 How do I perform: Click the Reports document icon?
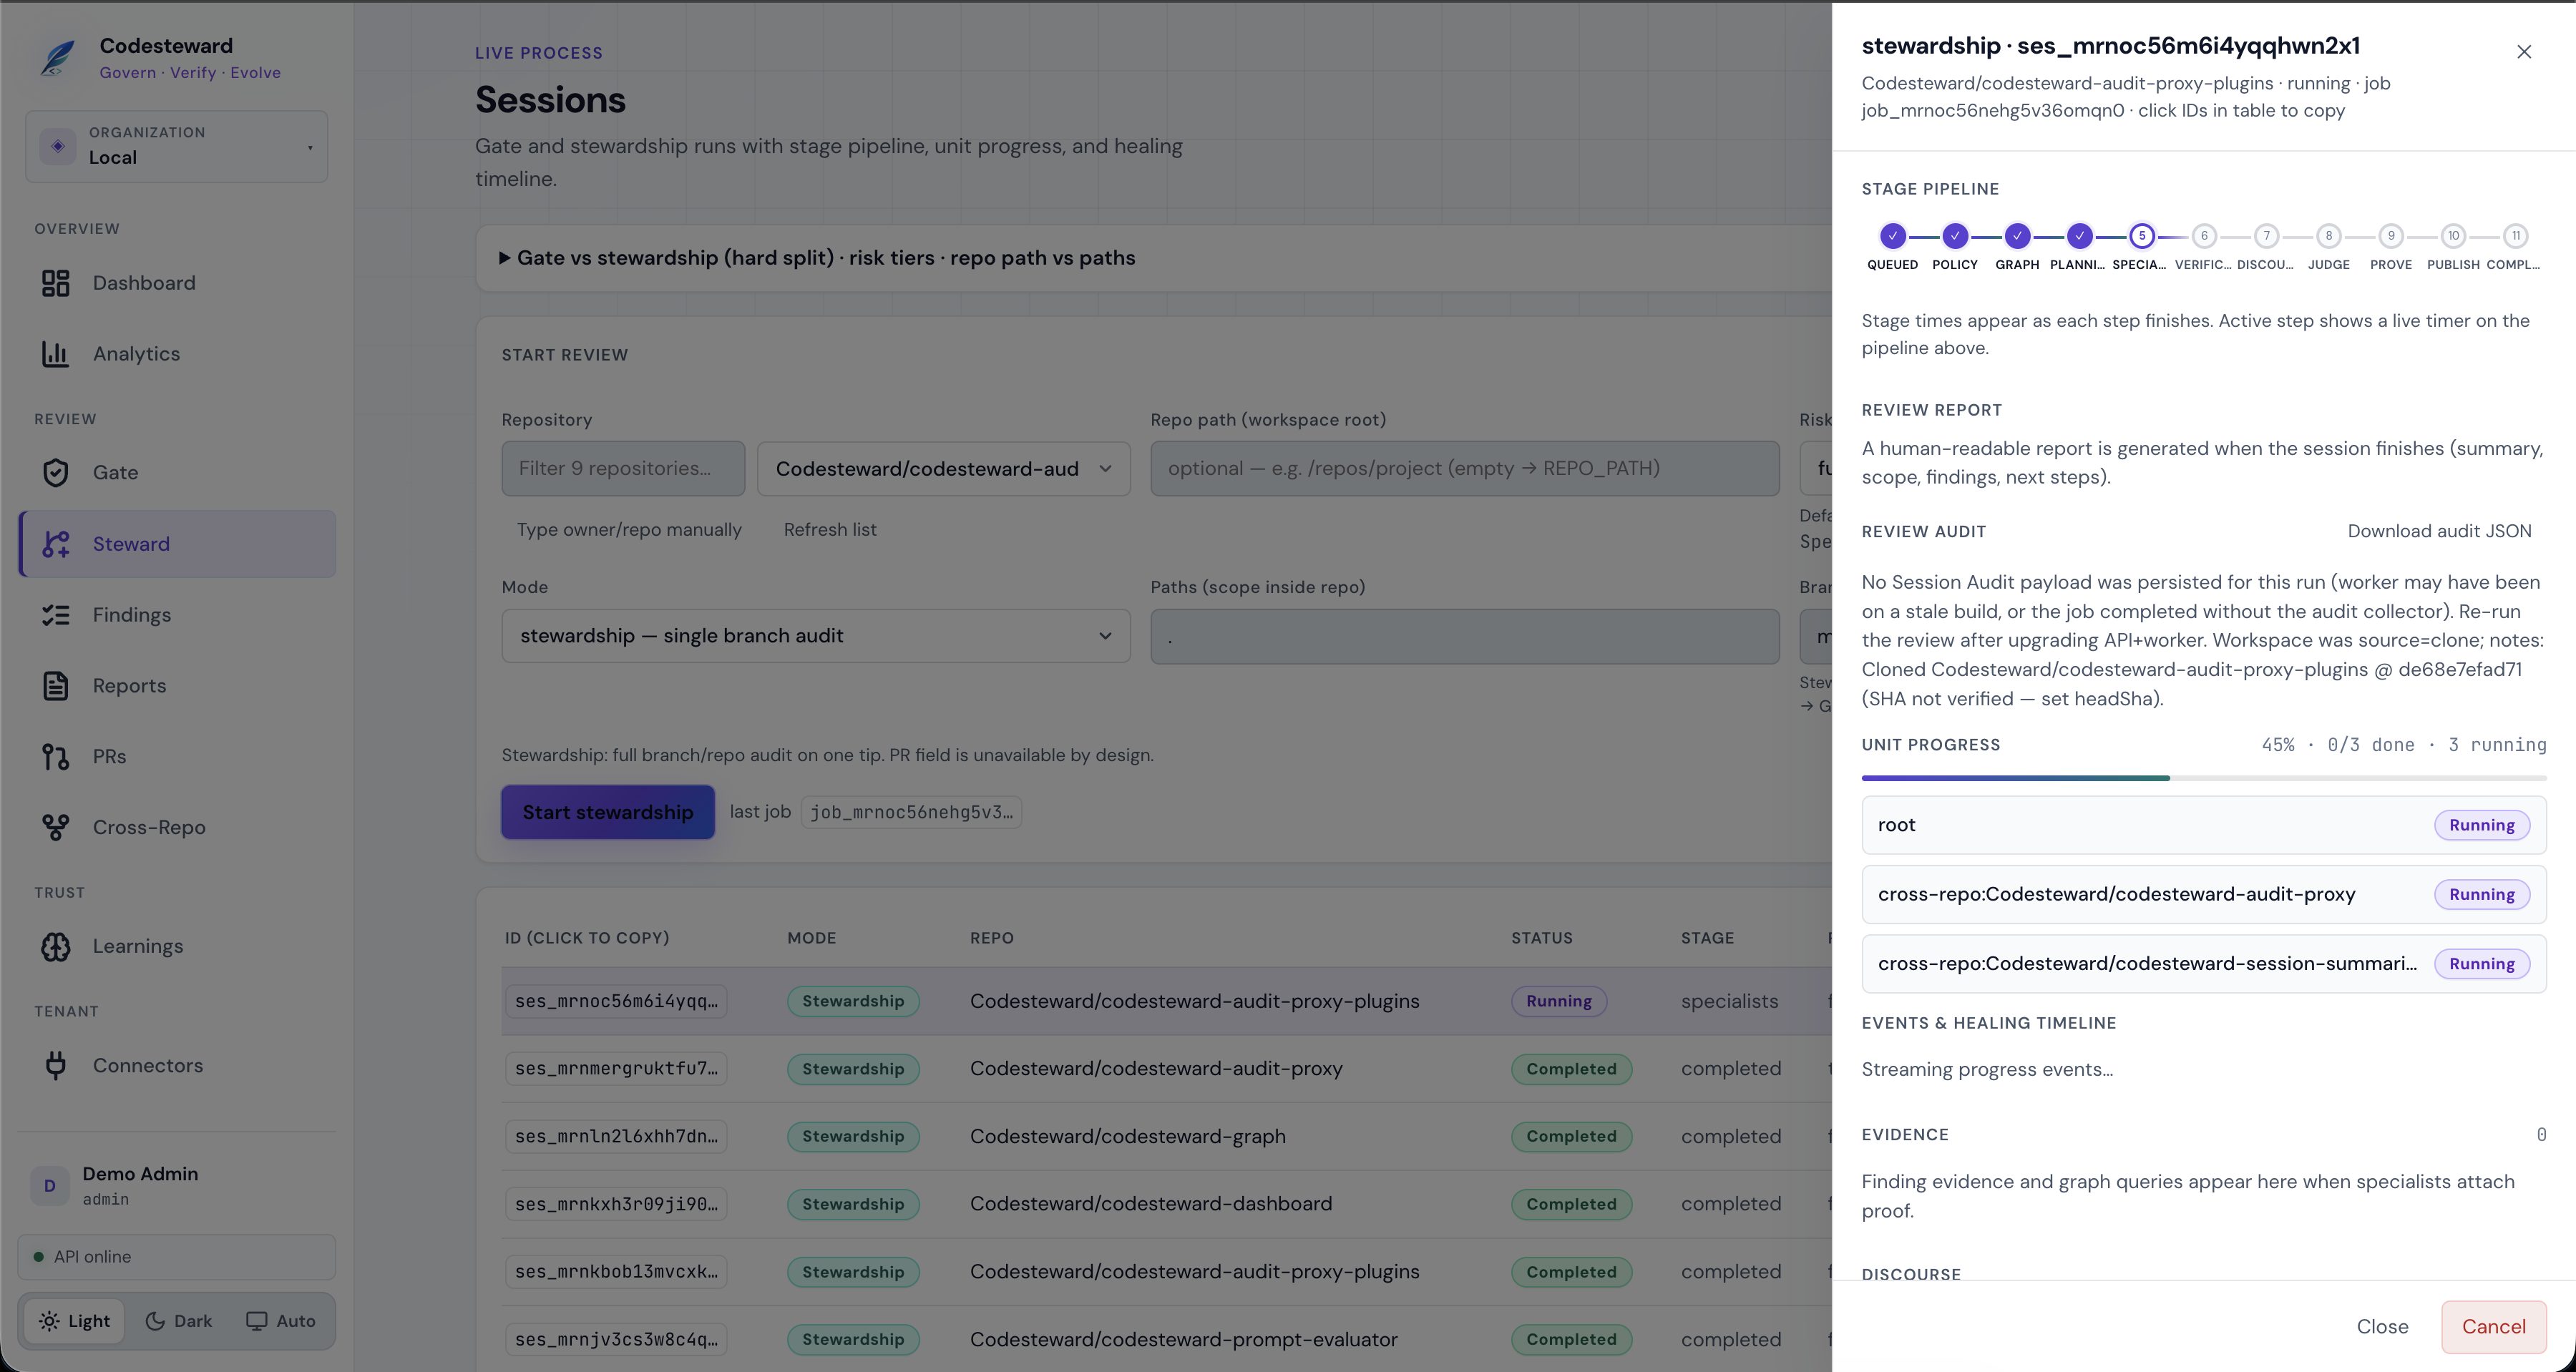pos(55,686)
